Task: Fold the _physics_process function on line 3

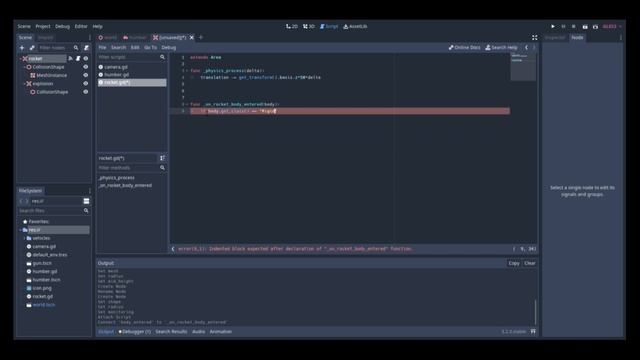Action: [x=187, y=71]
